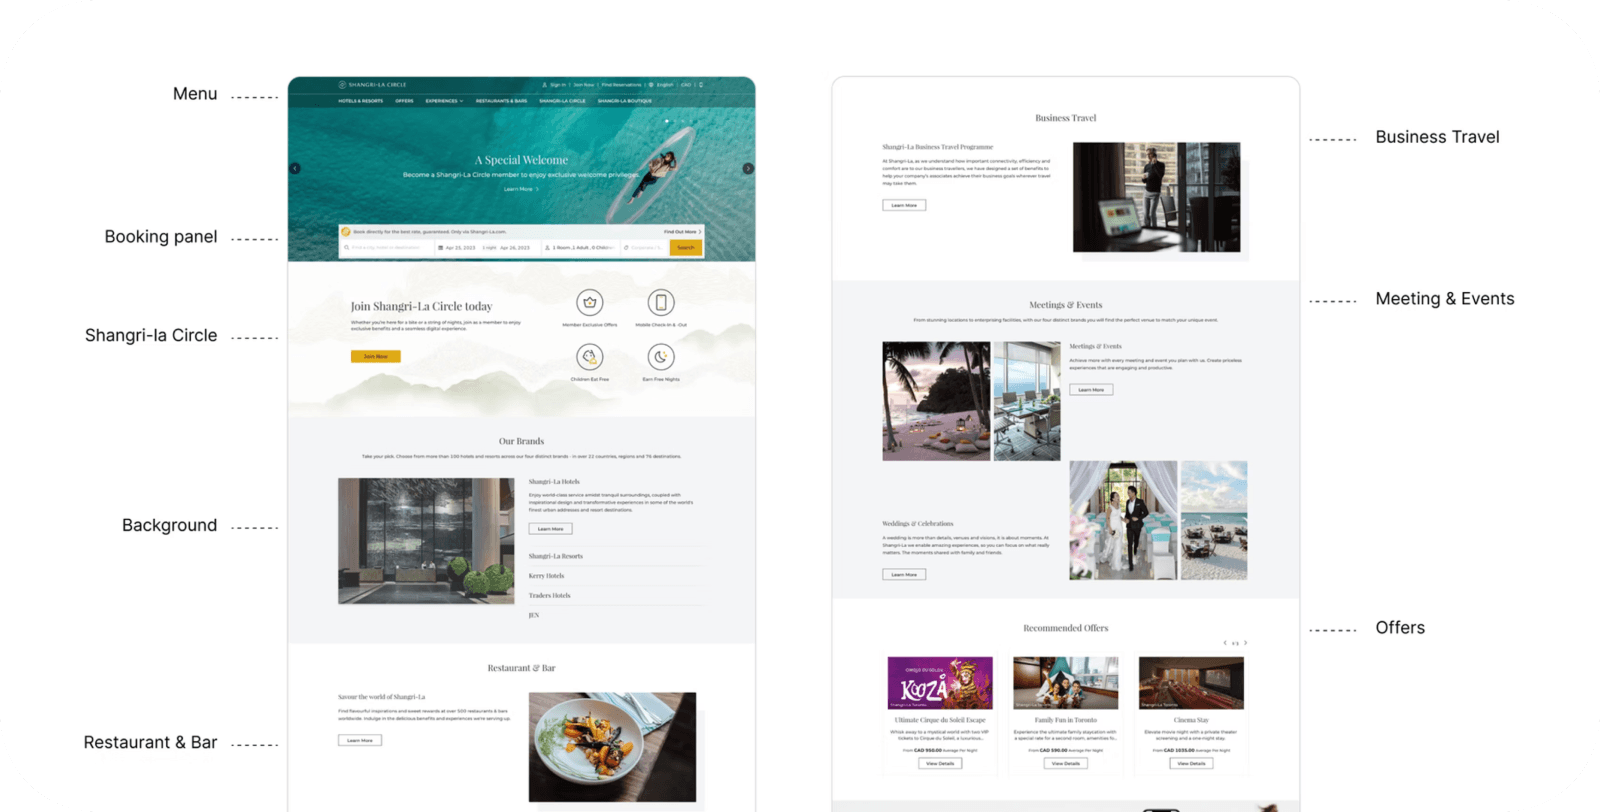Show previous recommended offers page
This screenshot has height=812, width=1600.
1225,643
